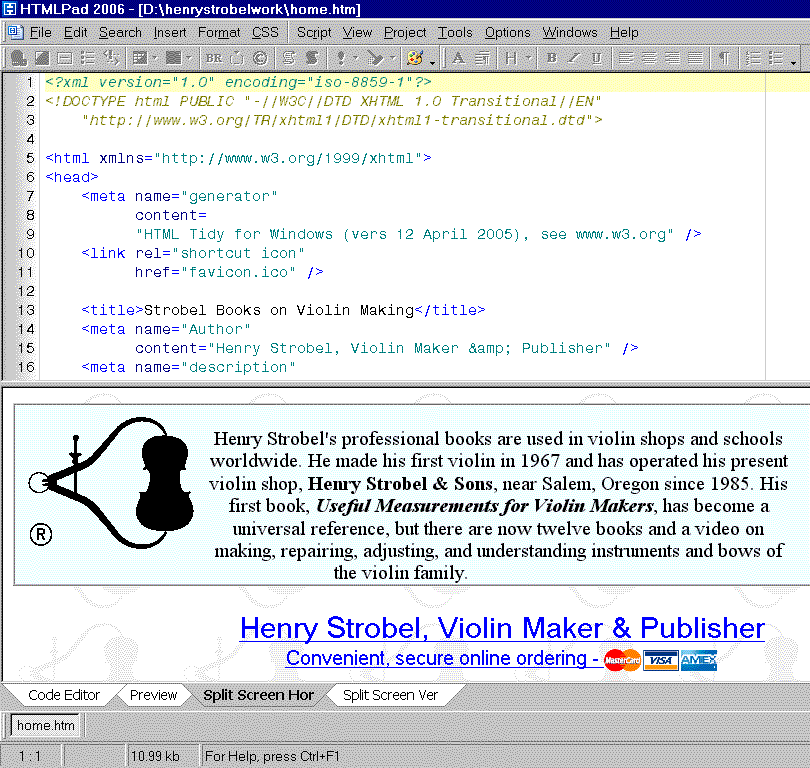Image resolution: width=810 pixels, height=768 pixels.
Task: Select the Split Screen Ver tab
Action: coord(390,695)
